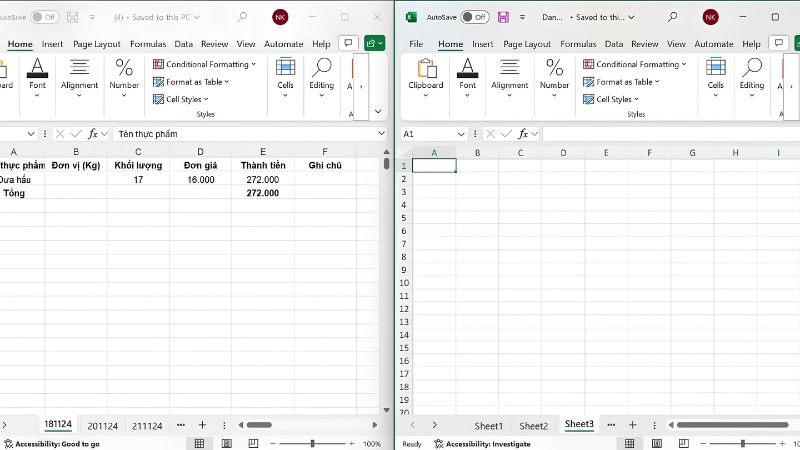Click Enter checkmark in left formula bar
Screen dimensions: 800x450
pos(76,134)
